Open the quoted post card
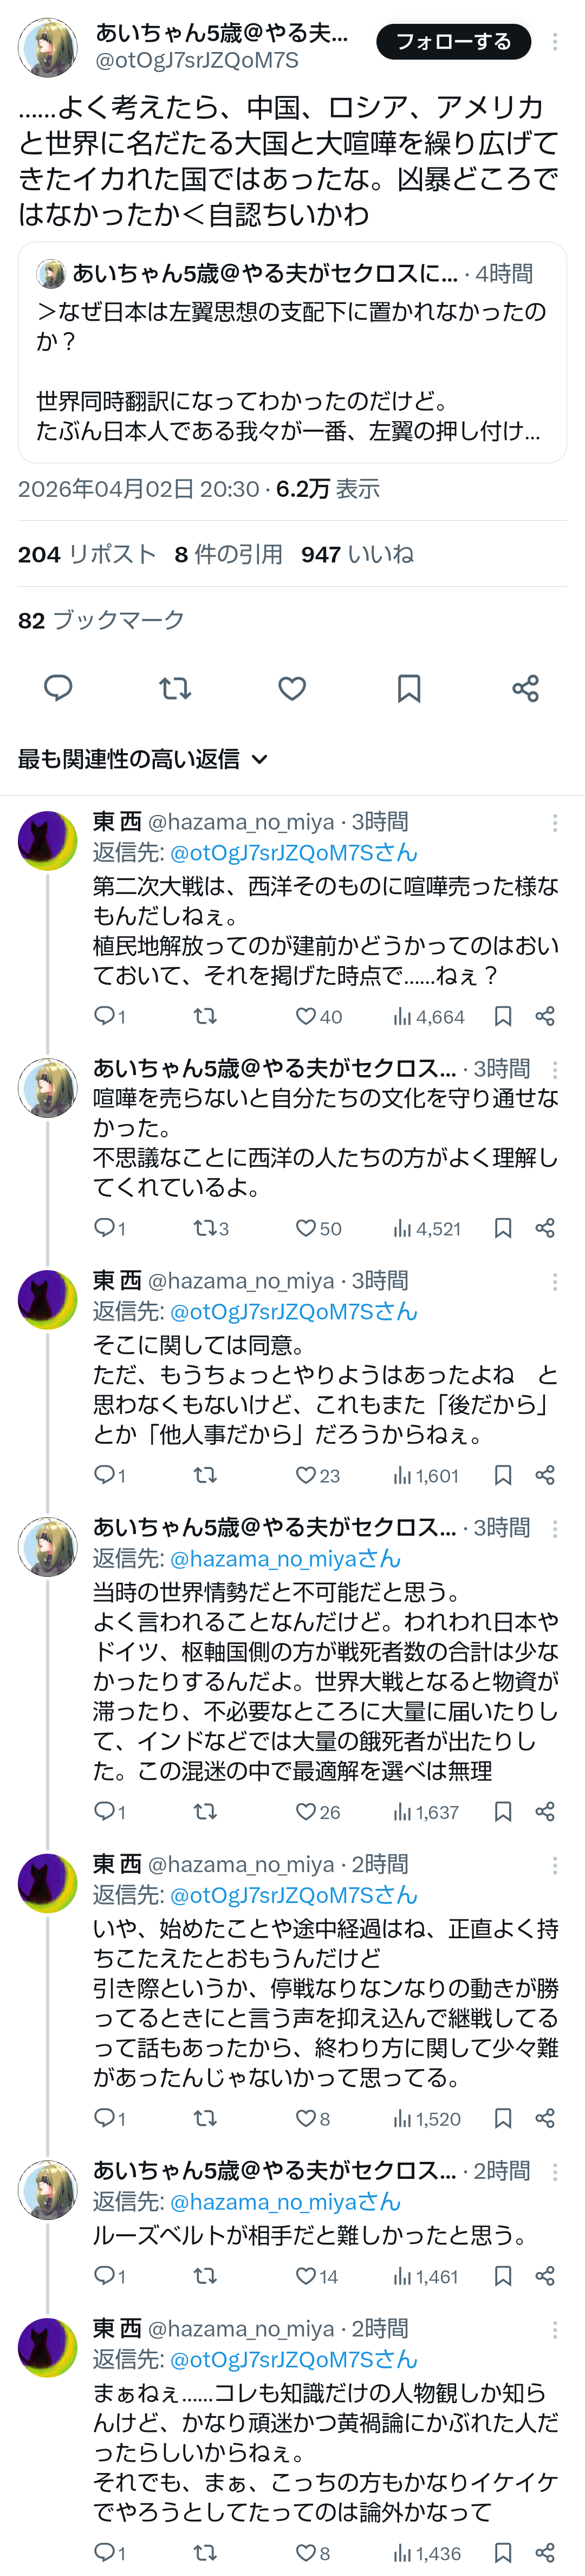The height and width of the screenshot is (2576, 585). pos(292,352)
